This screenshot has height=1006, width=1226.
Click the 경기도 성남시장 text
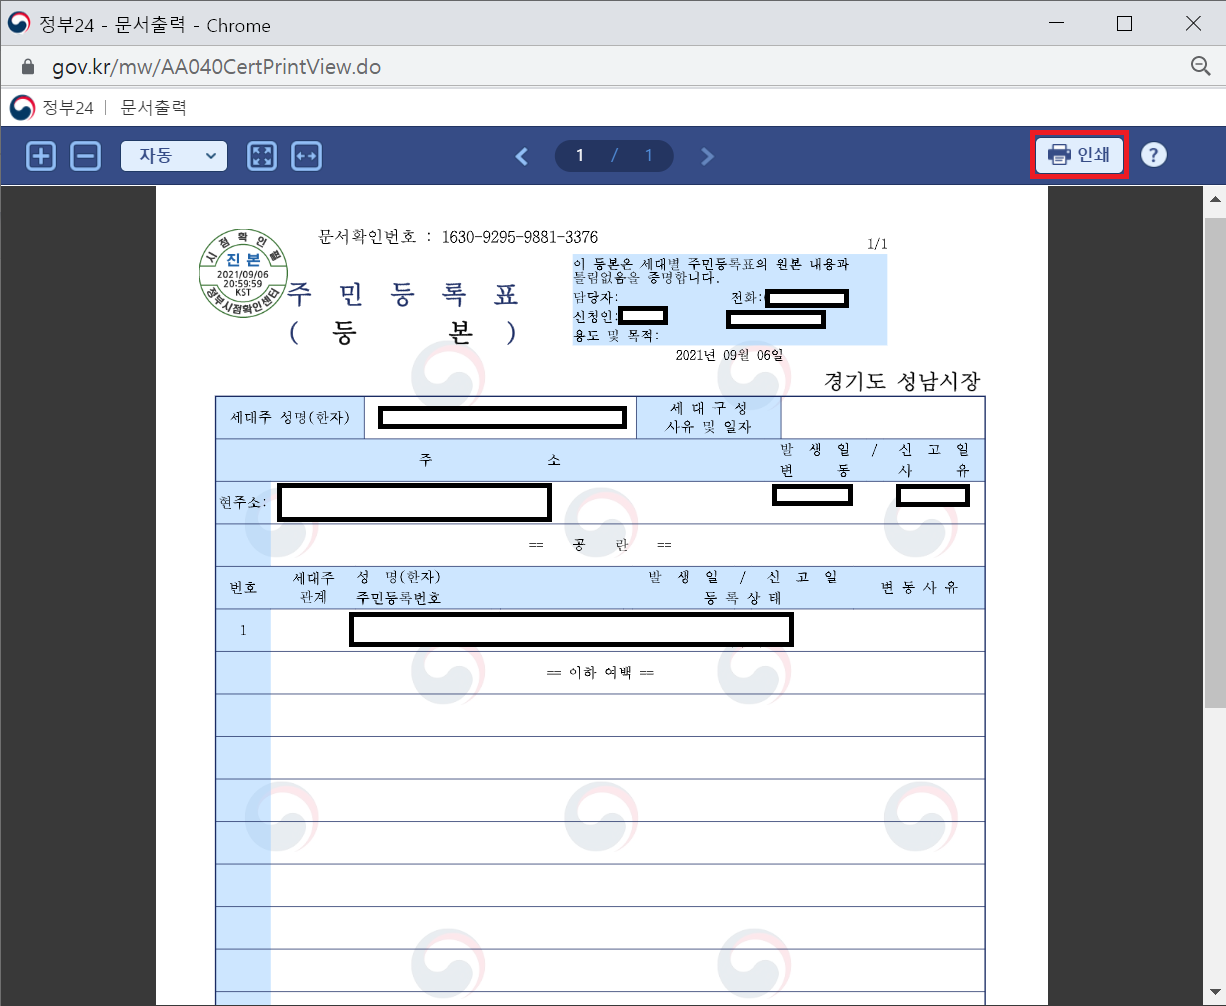[903, 381]
